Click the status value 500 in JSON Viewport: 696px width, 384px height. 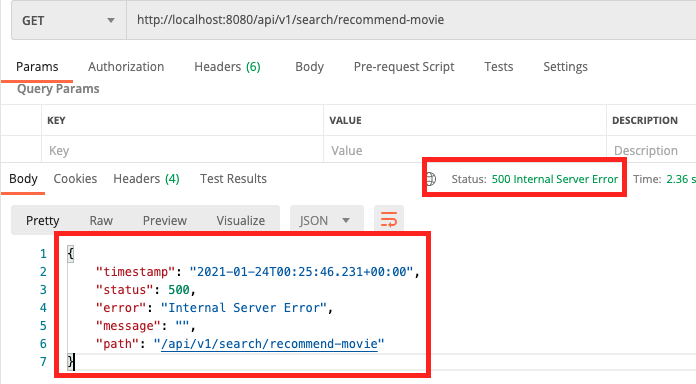point(179,290)
